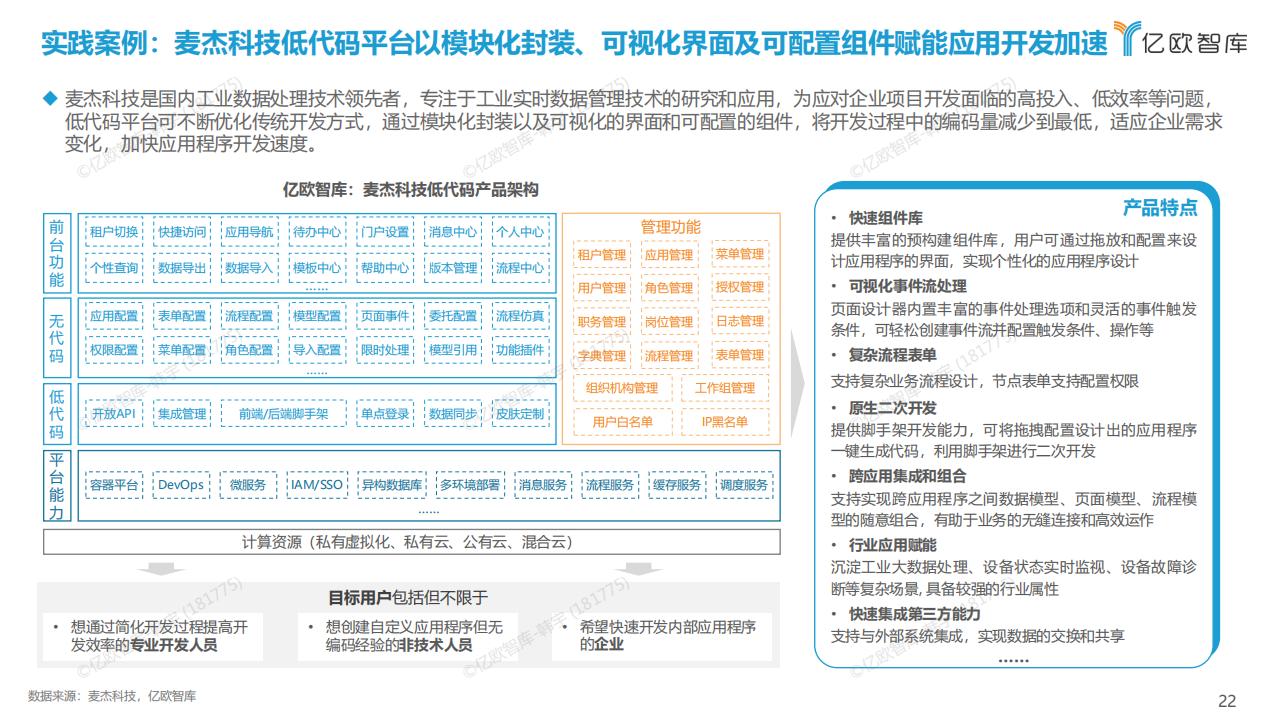
Task: Click the 模板中心 box
Action: pos(317,268)
